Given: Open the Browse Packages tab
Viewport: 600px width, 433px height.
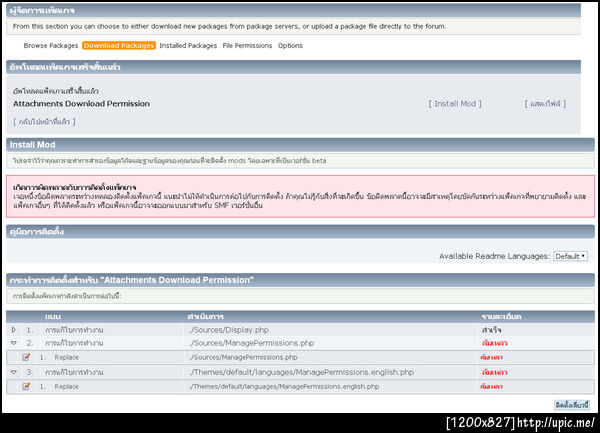Looking at the screenshot, I should point(51,46).
